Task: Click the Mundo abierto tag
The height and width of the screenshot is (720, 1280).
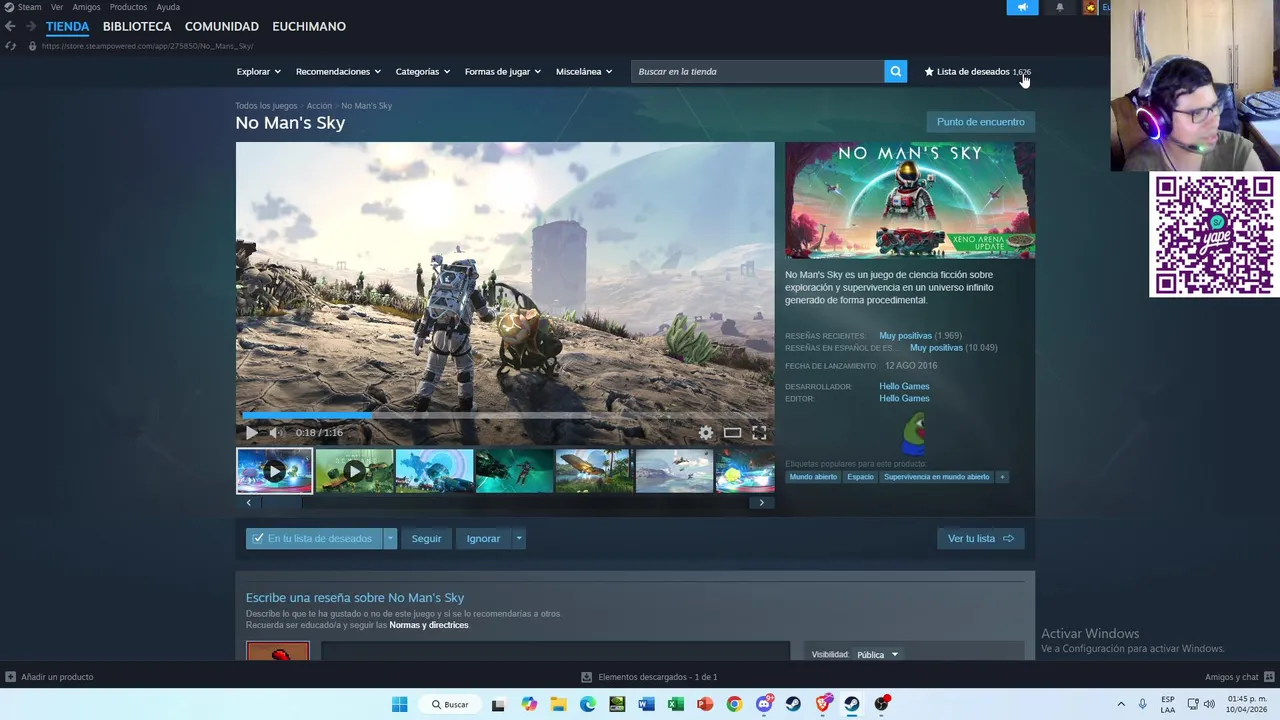Action: coord(813,477)
